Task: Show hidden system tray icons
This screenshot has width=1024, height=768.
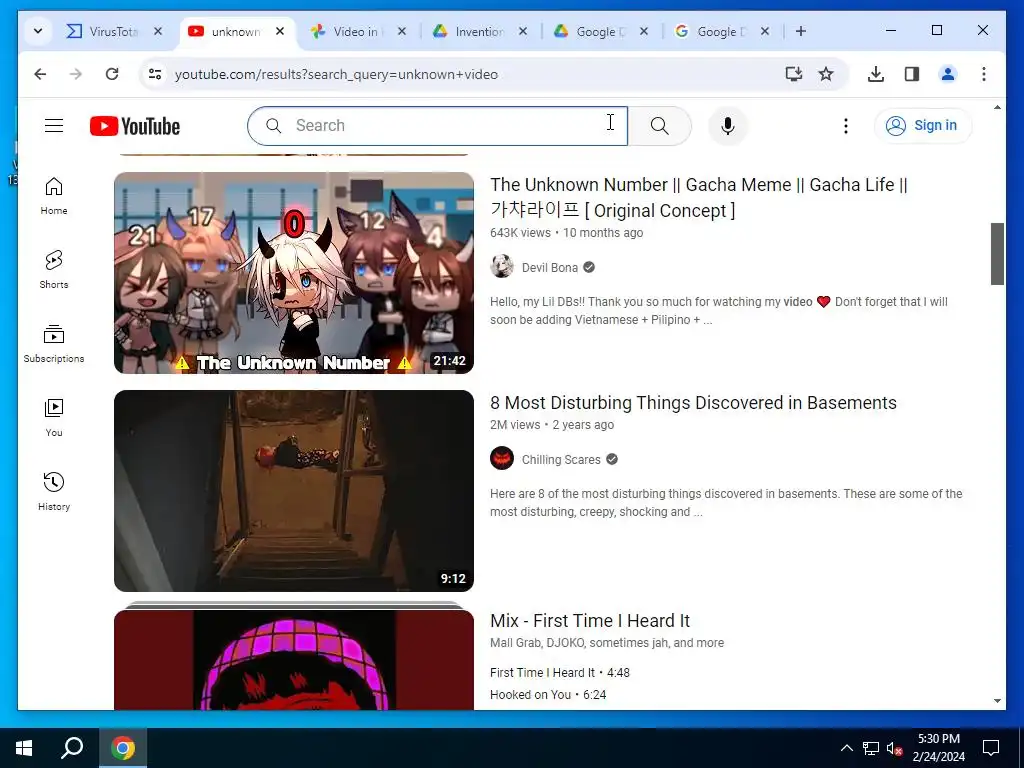Action: [846, 748]
